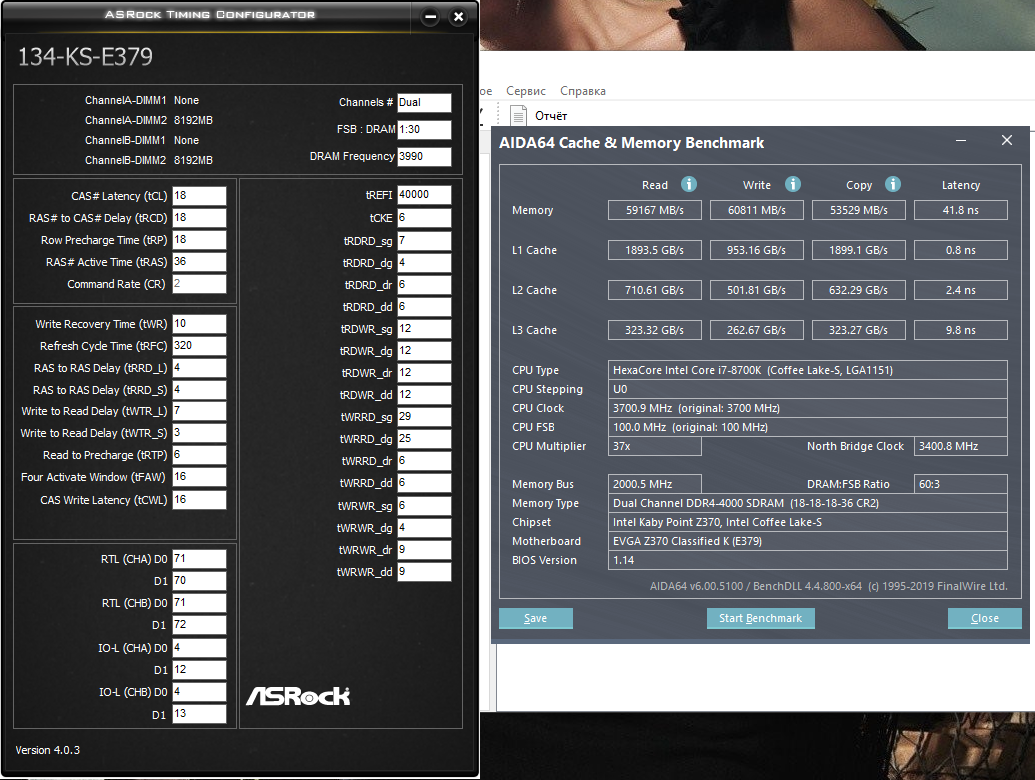Click the tREFI field showing 40000

click(x=424, y=195)
